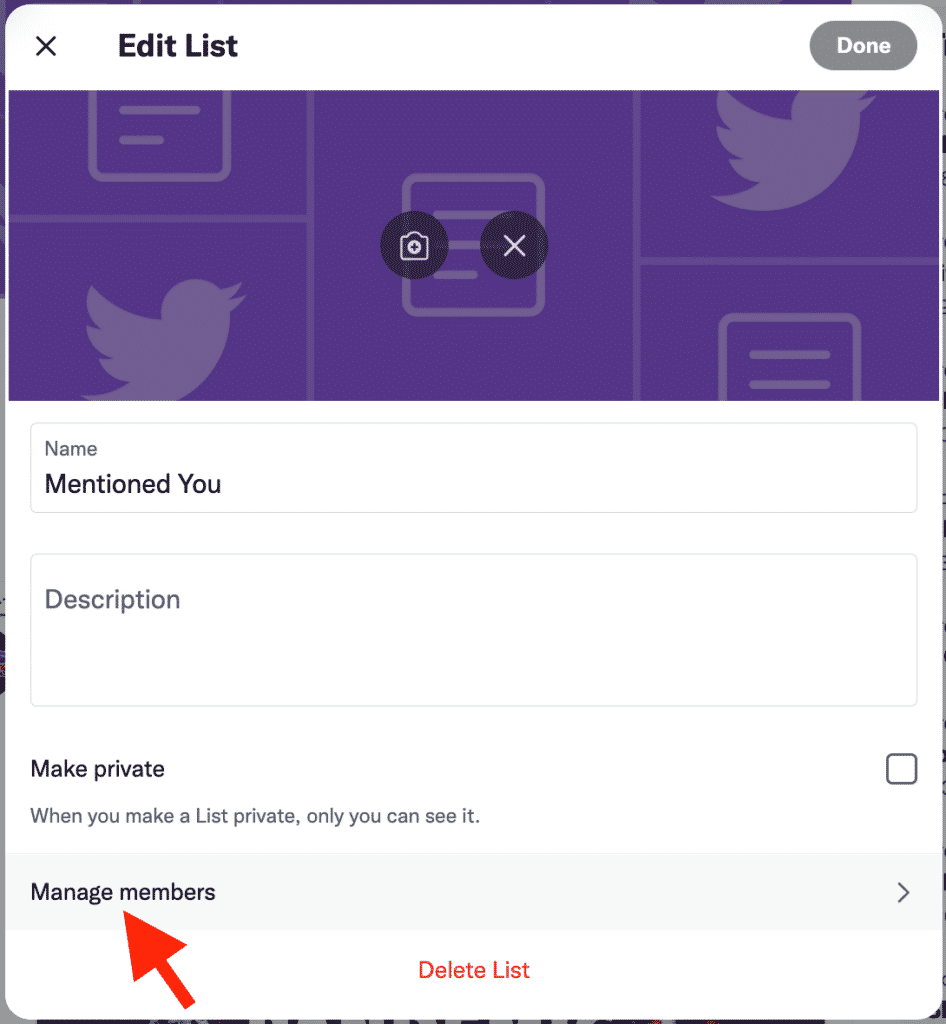
Task: Open the photo uploader for the List banner
Action: 414,244
